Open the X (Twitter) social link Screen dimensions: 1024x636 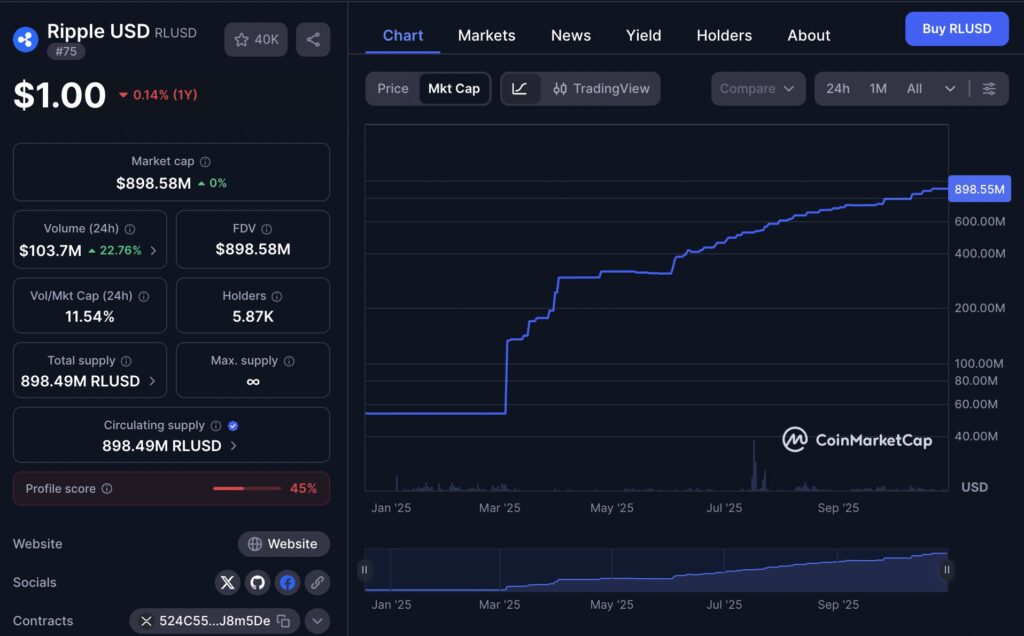(227, 582)
